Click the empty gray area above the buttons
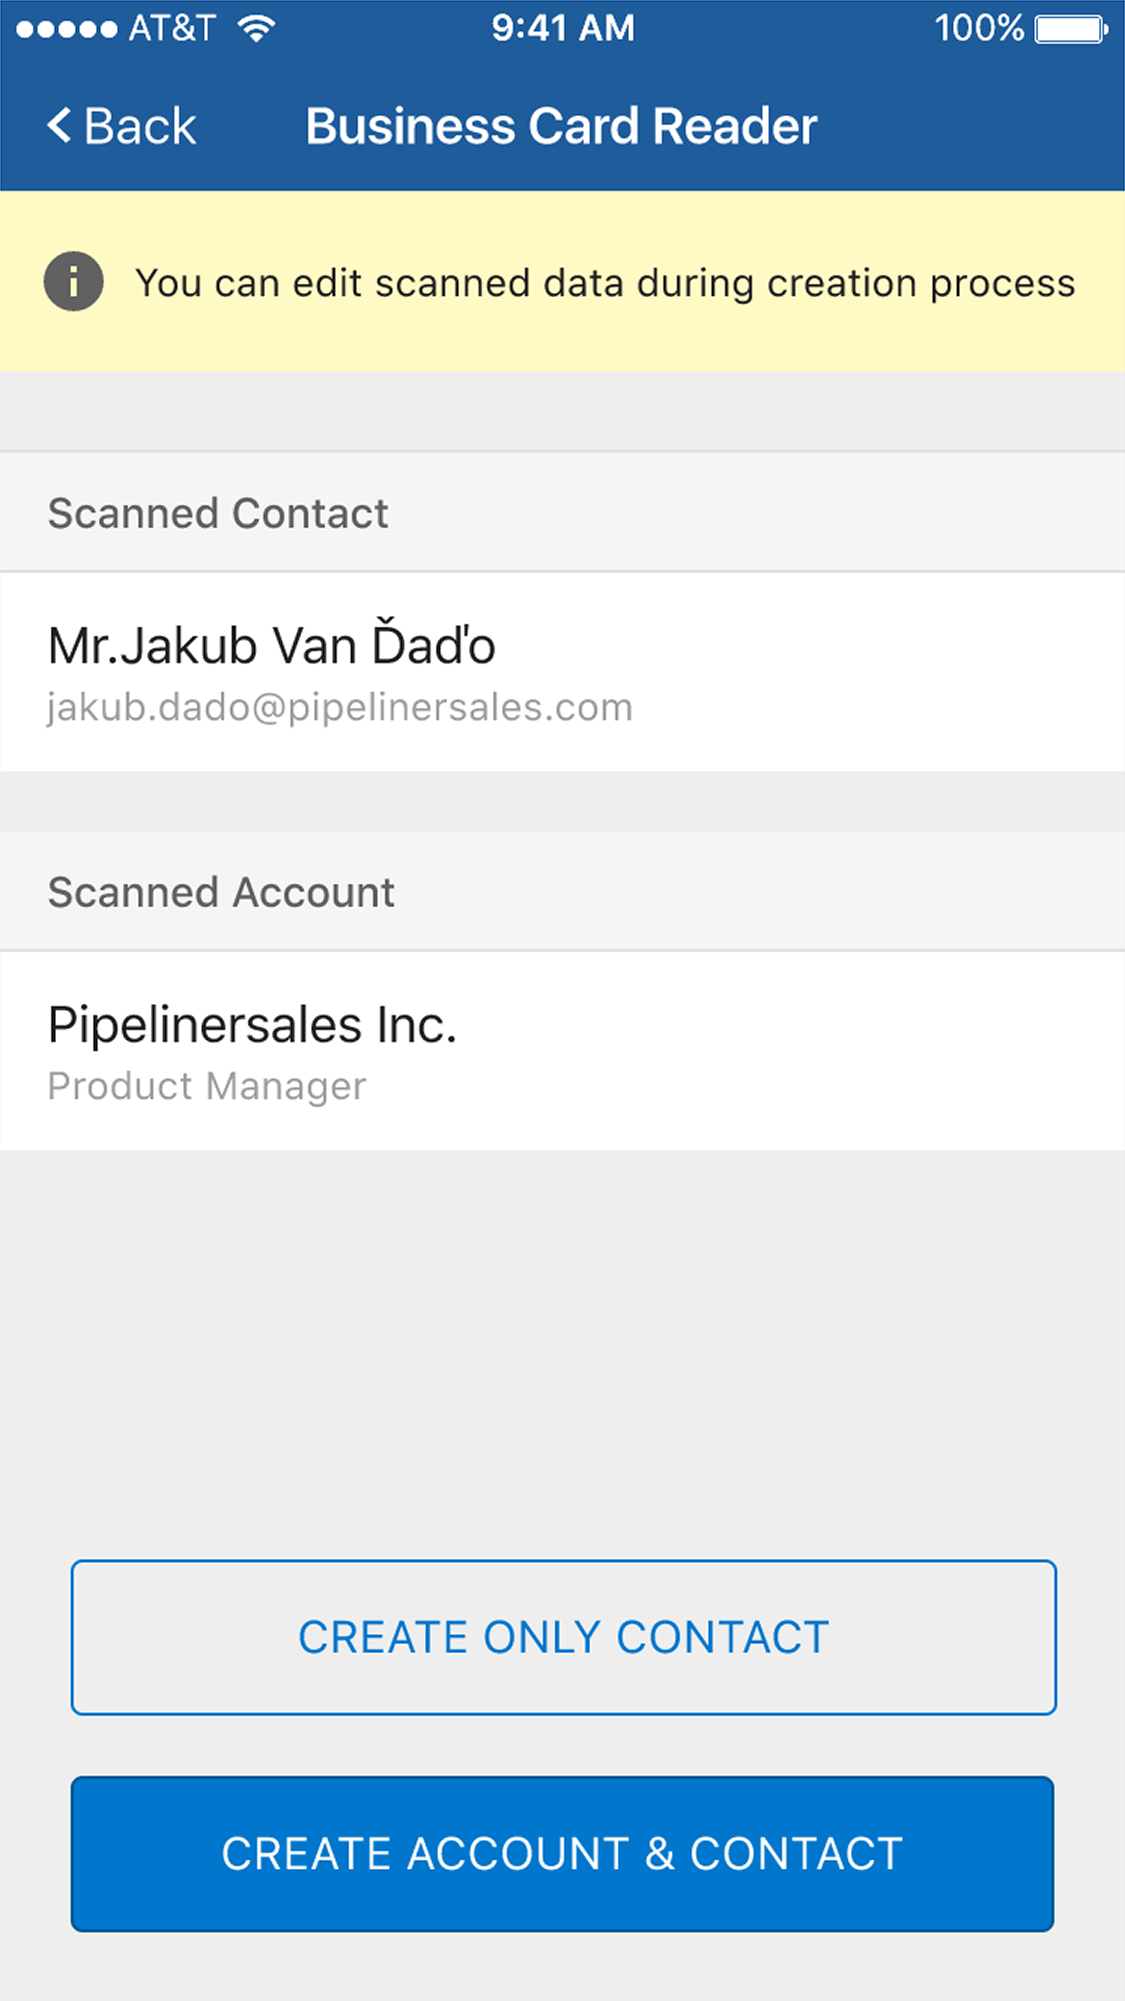The height and width of the screenshot is (2001, 1125). click(562, 1350)
